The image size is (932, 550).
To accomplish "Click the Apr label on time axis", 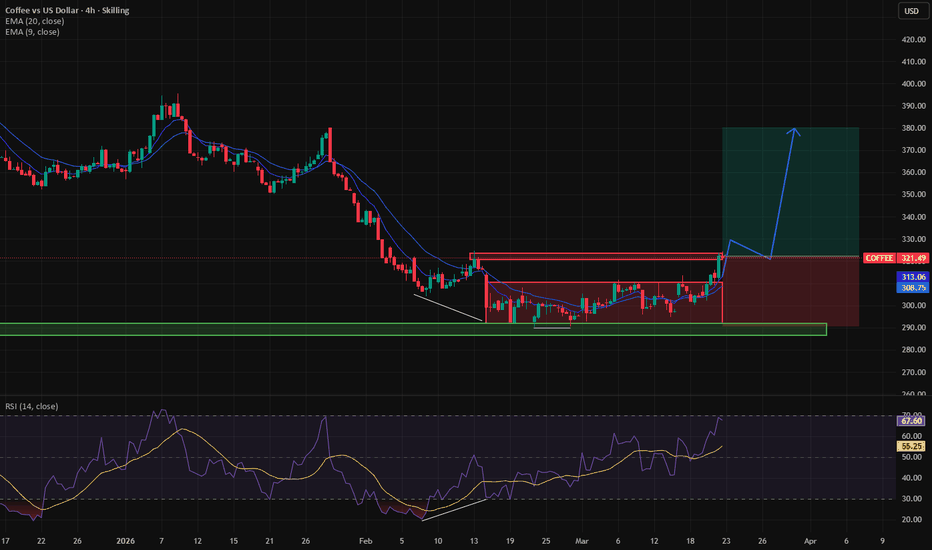I will click(x=810, y=541).
